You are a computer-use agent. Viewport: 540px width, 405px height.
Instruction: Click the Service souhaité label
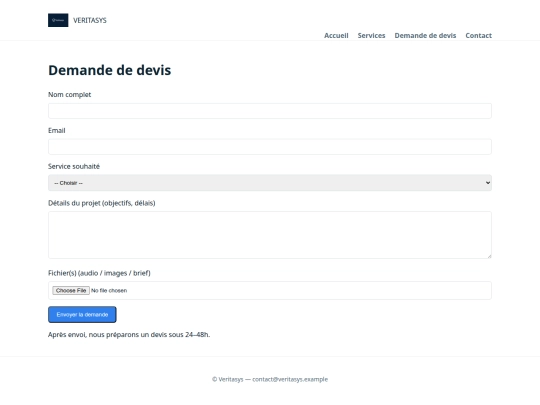(x=74, y=166)
